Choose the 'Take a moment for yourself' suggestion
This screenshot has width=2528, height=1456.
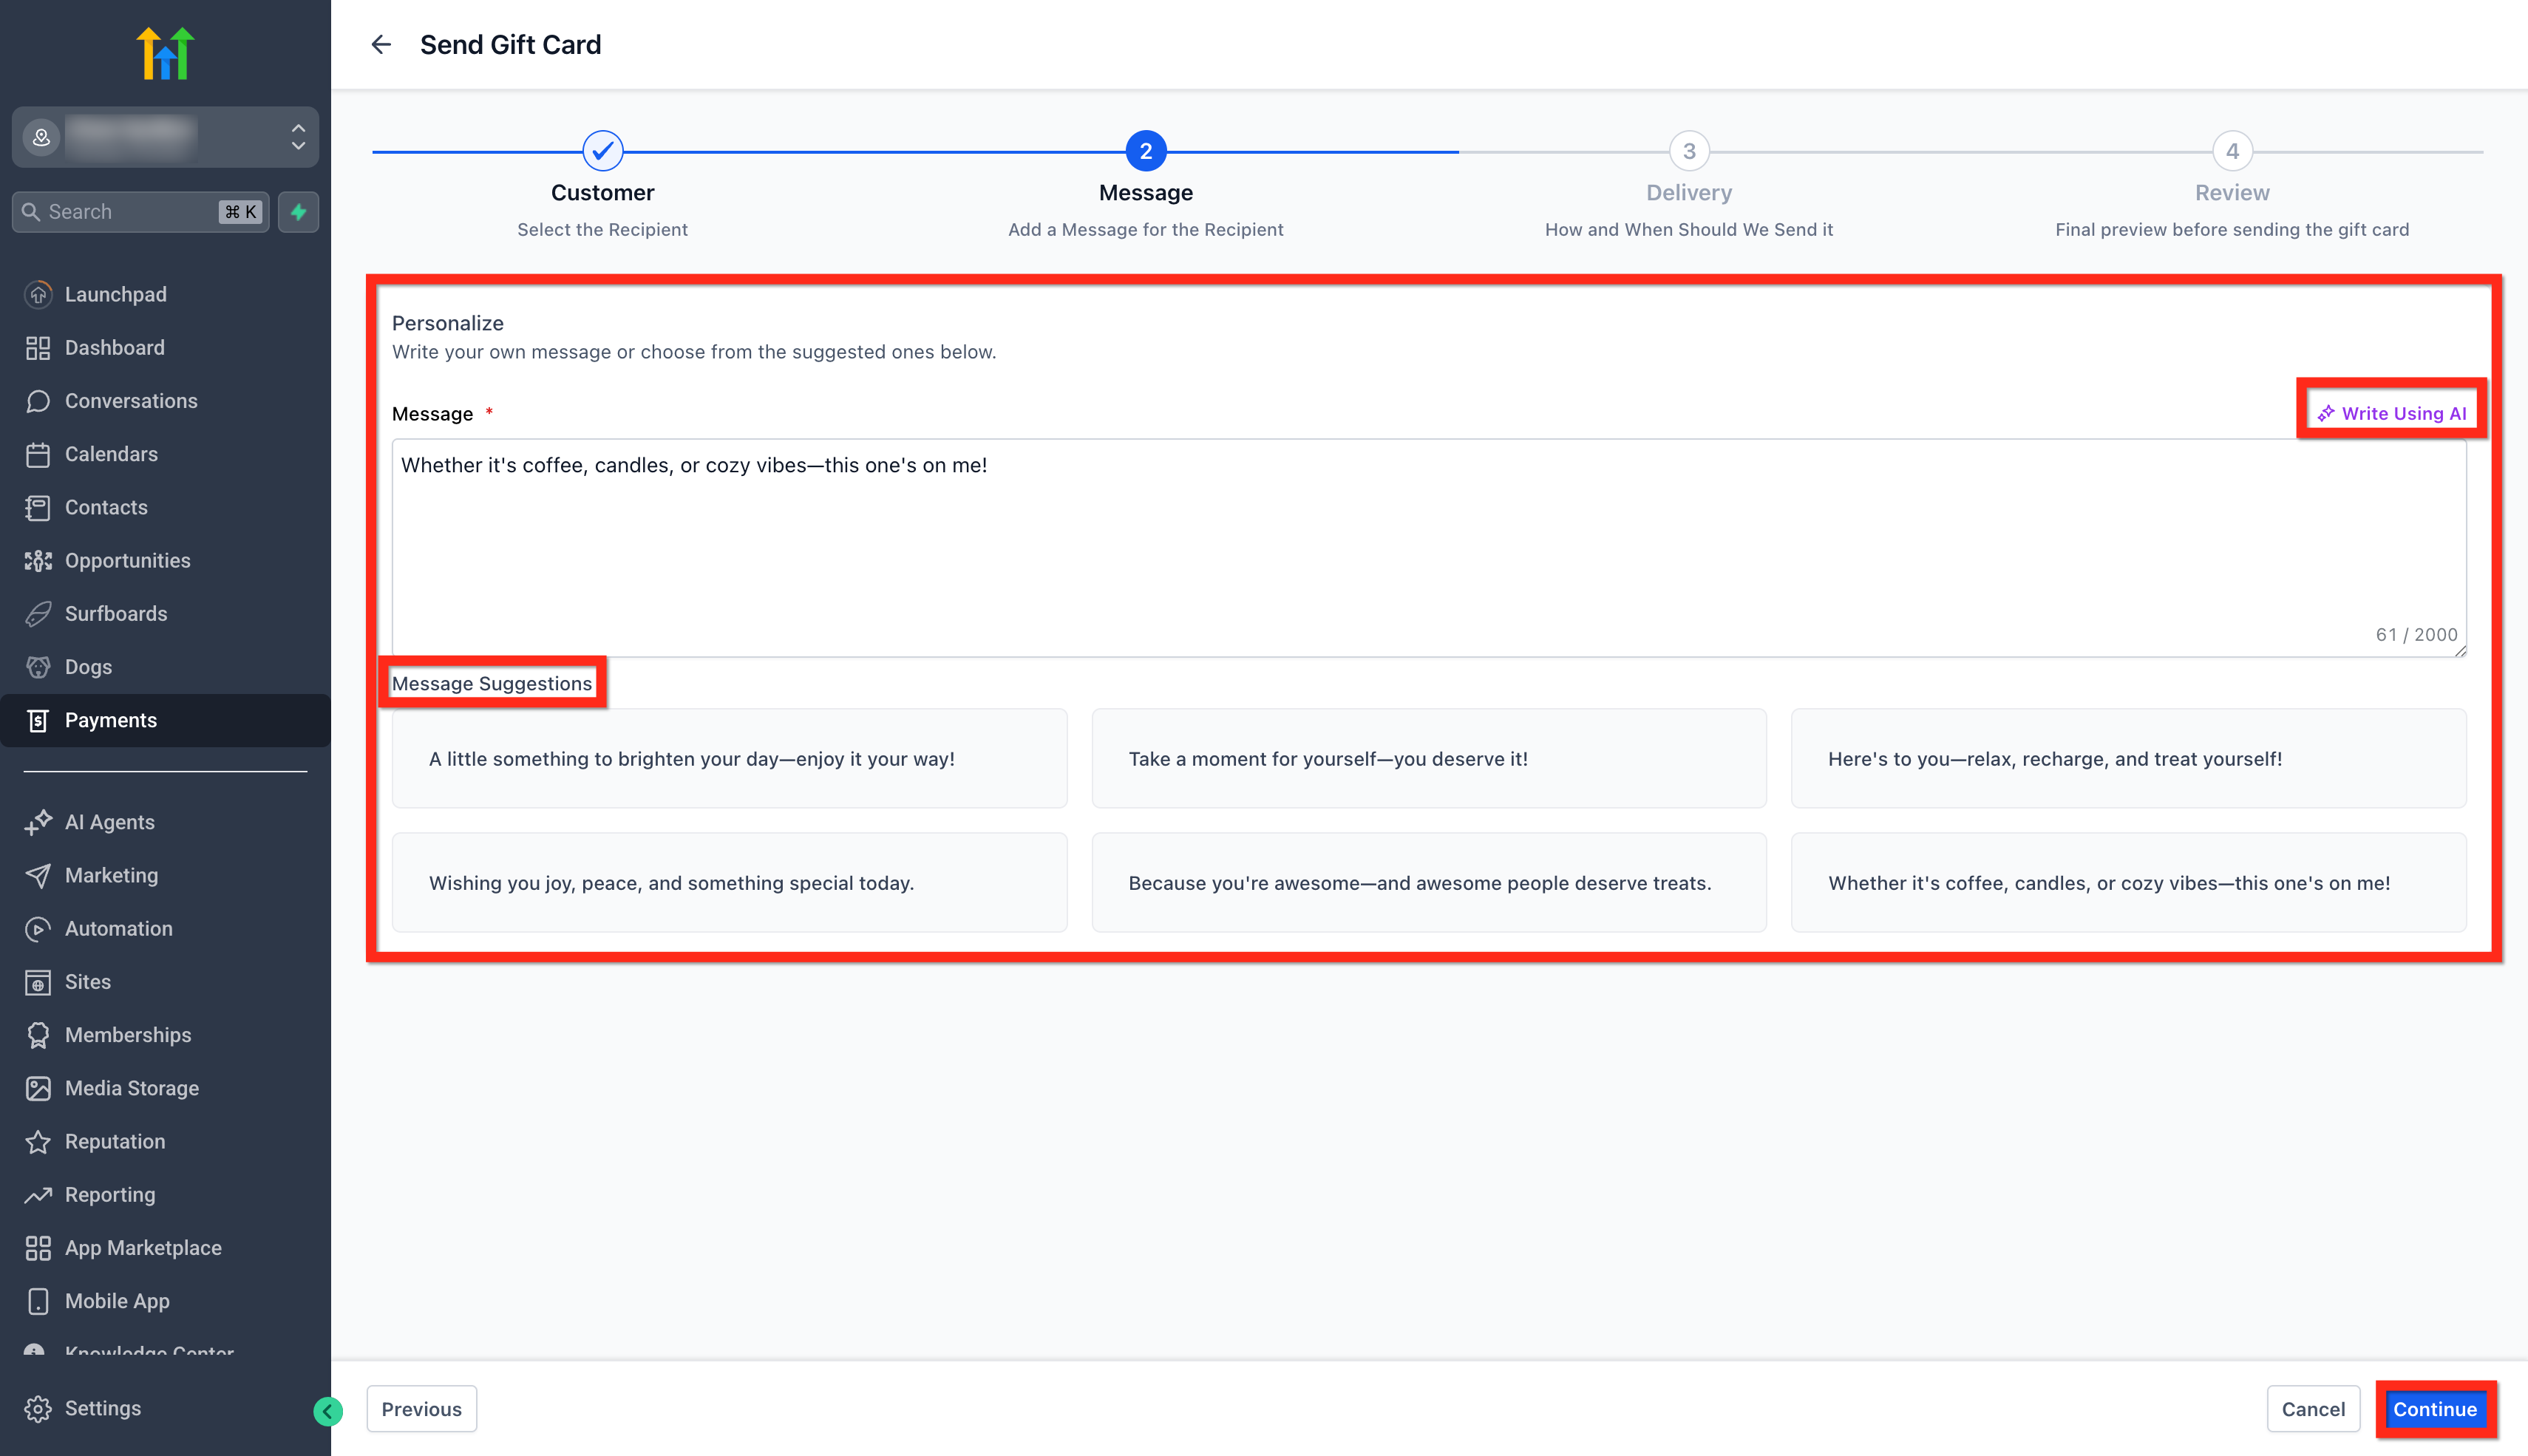[1429, 759]
